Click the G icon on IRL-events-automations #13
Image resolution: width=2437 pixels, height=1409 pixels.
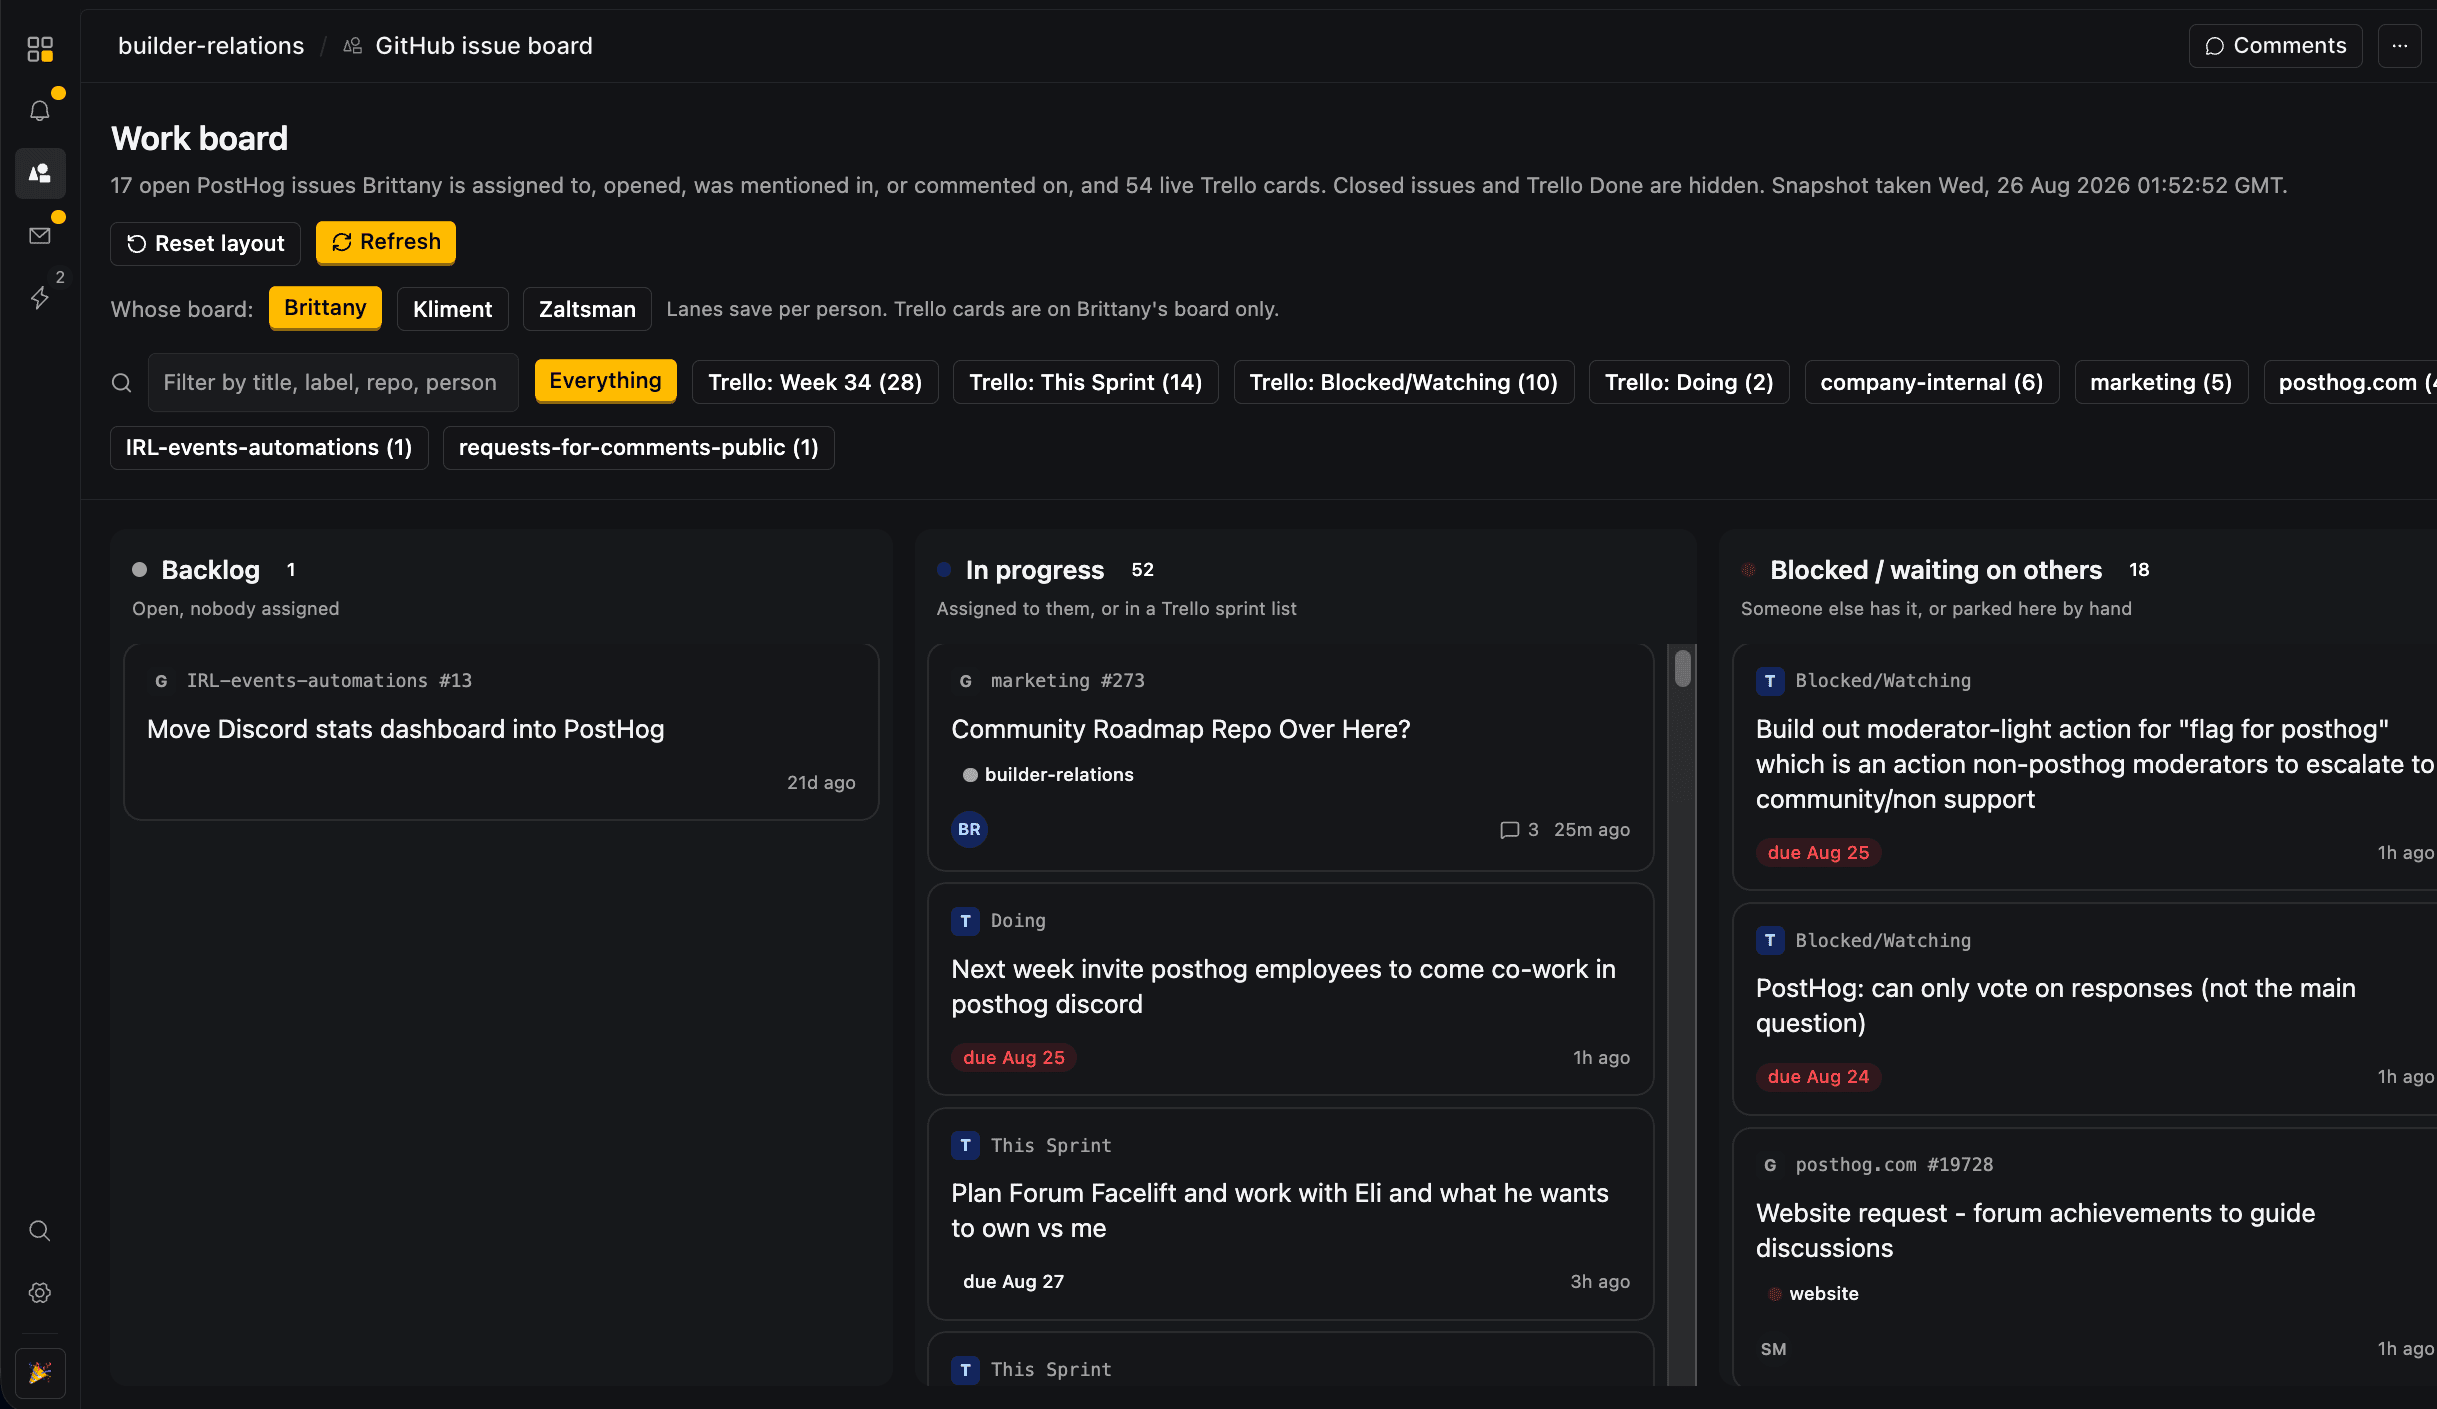point(161,681)
